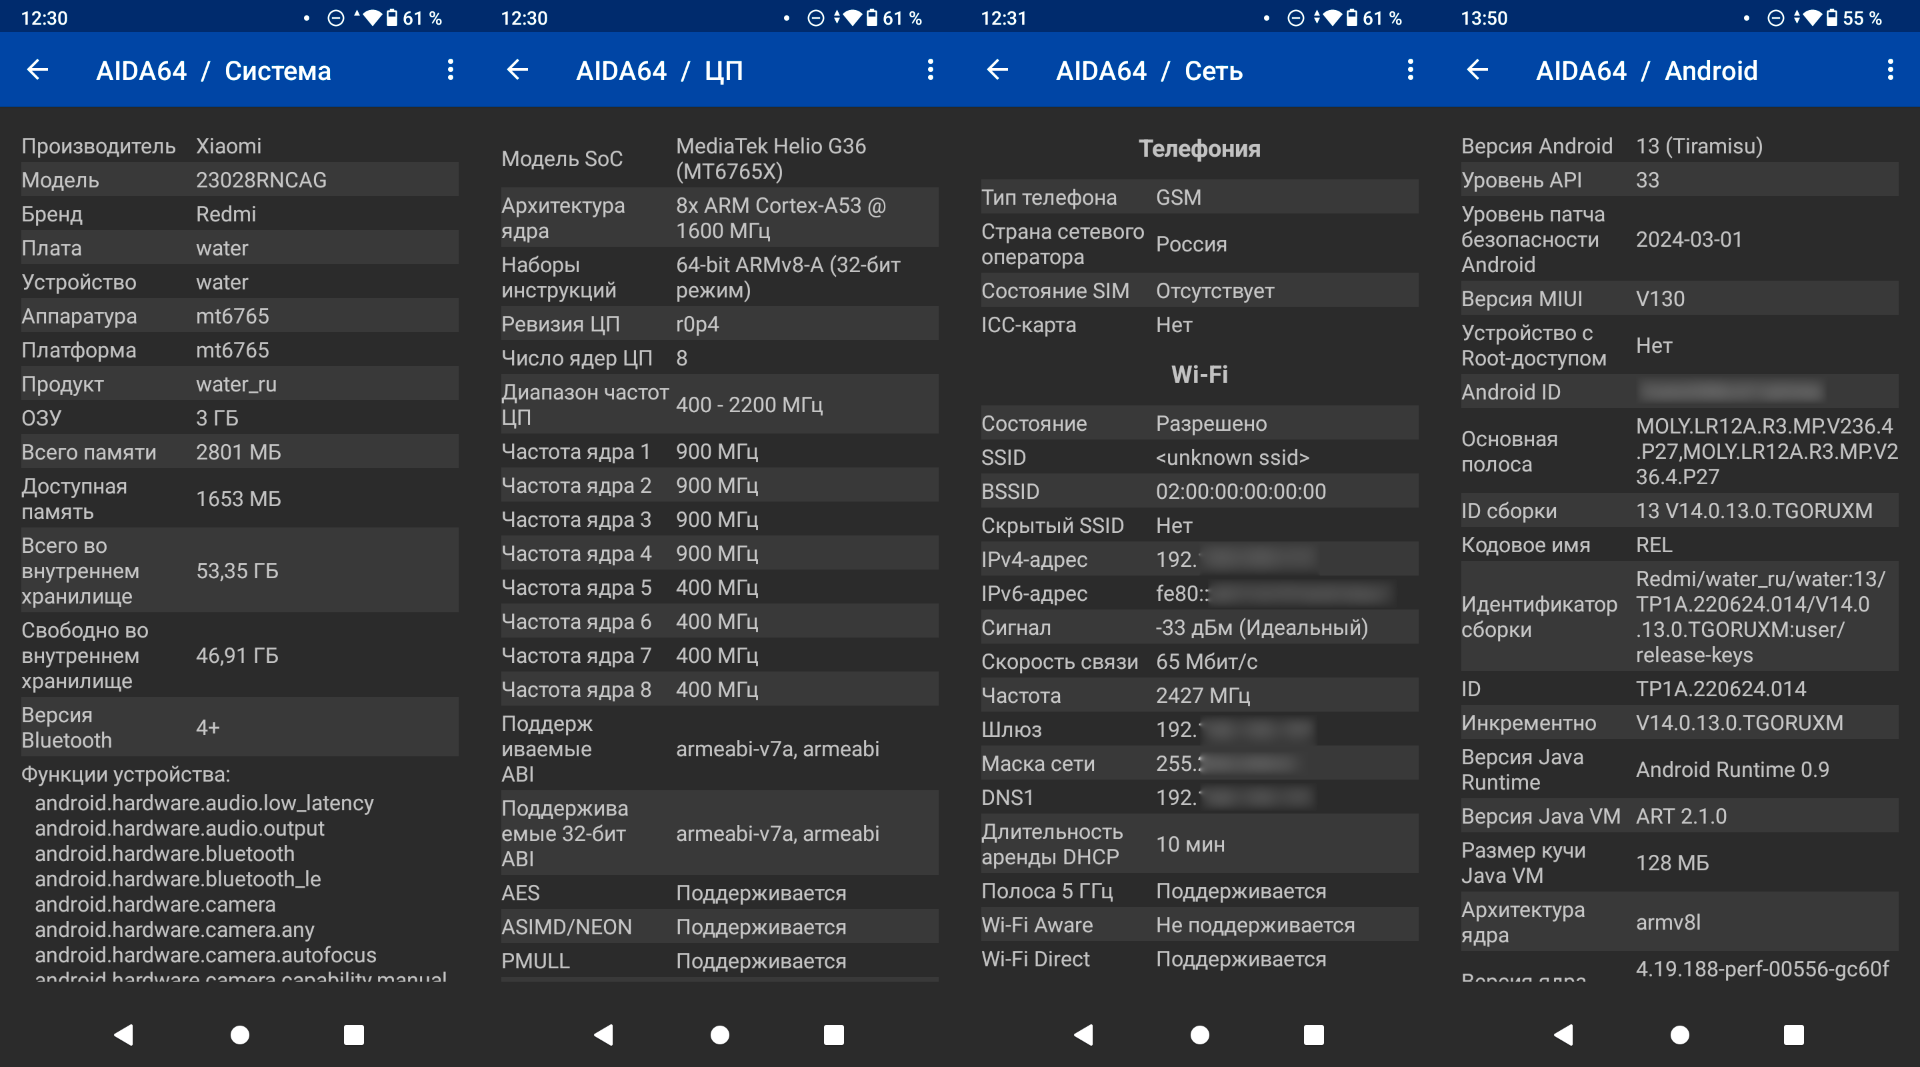Tap Home circle under Сеть screen

tap(1200, 1035)
